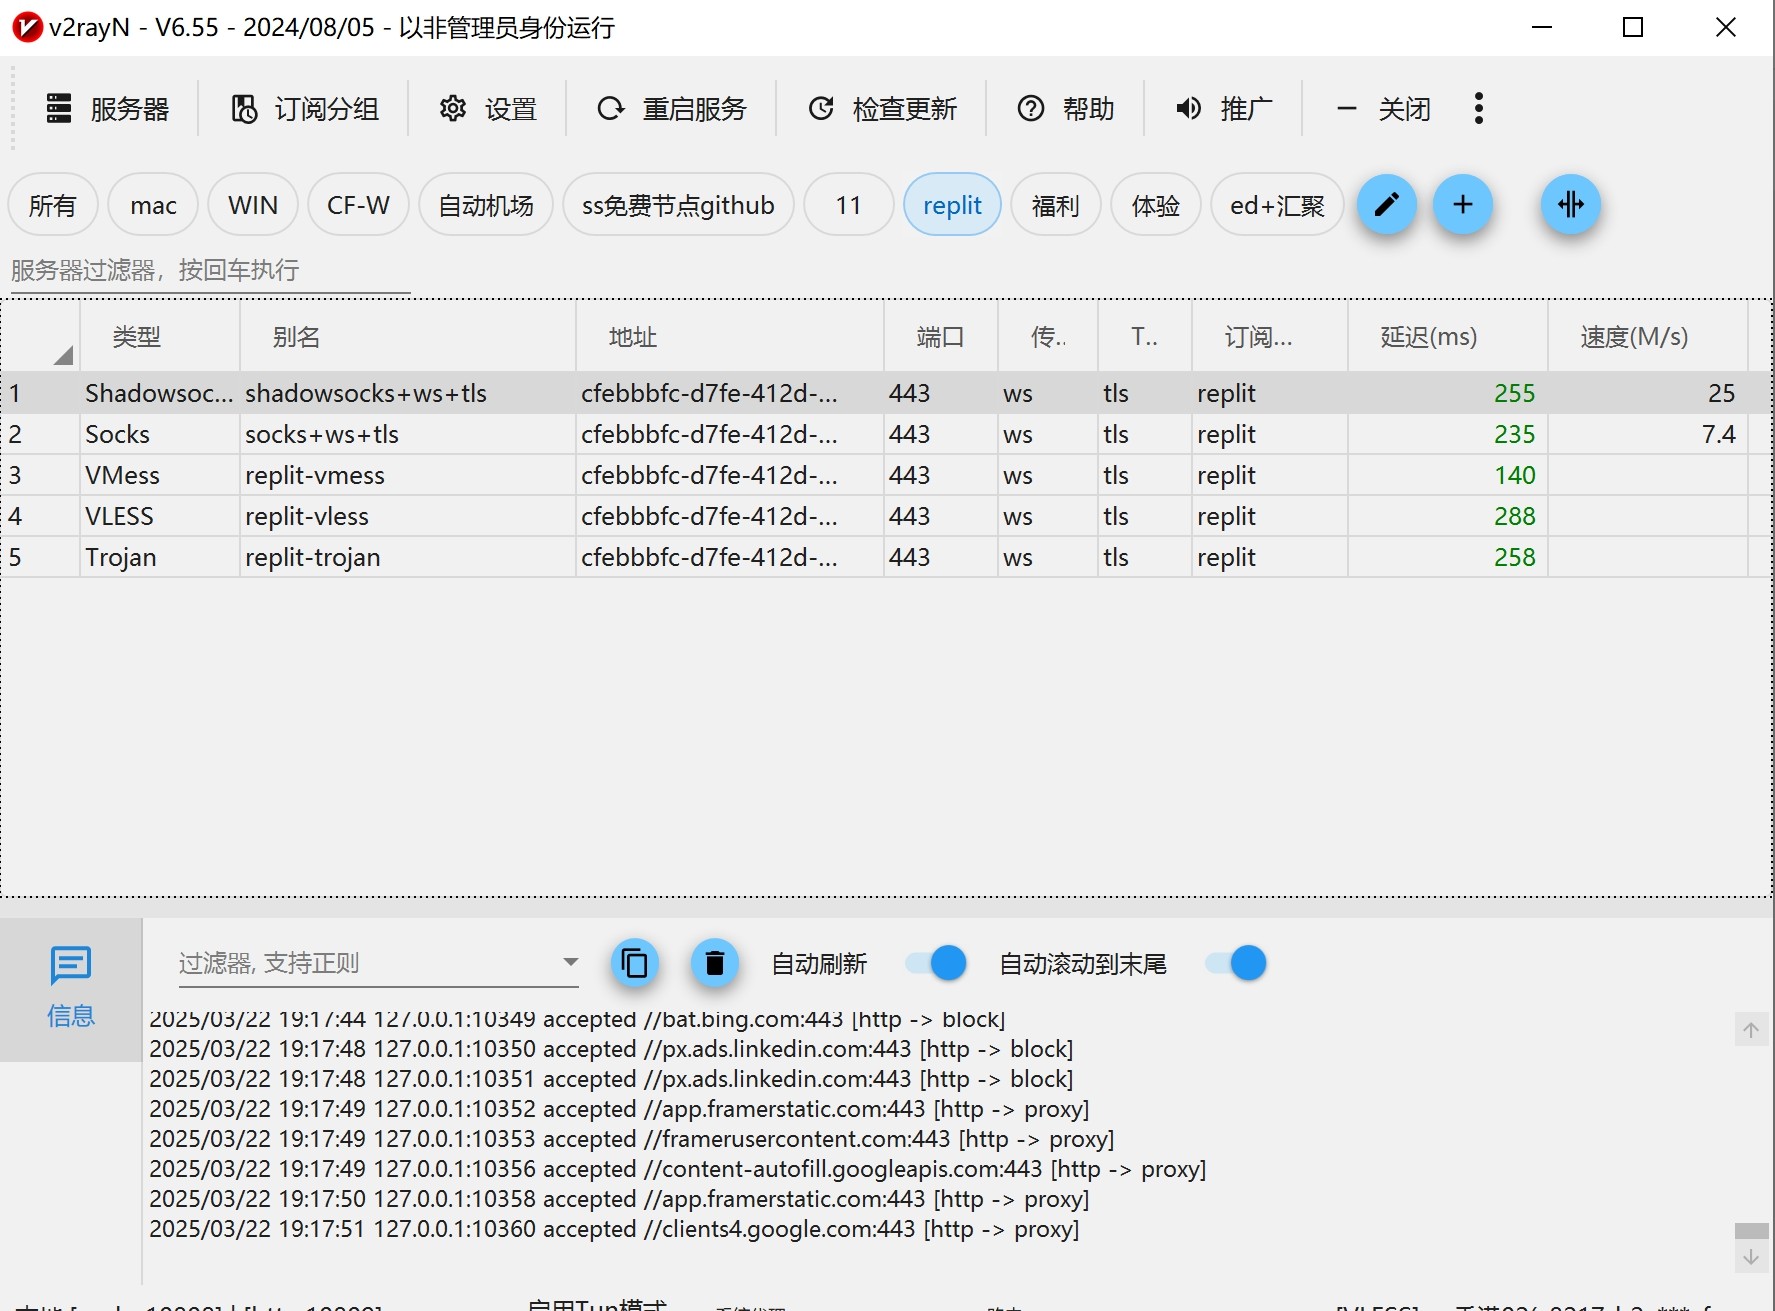The image size is (1775, 1311).
Task: Open the 帮助 help menu
Action: click(1065, 109)
